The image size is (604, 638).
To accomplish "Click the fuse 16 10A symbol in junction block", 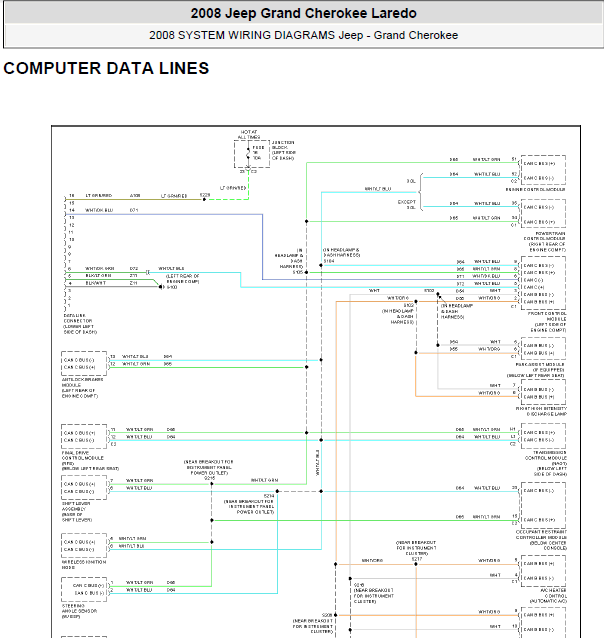I will pyautogui.click(x=249, y=153).
